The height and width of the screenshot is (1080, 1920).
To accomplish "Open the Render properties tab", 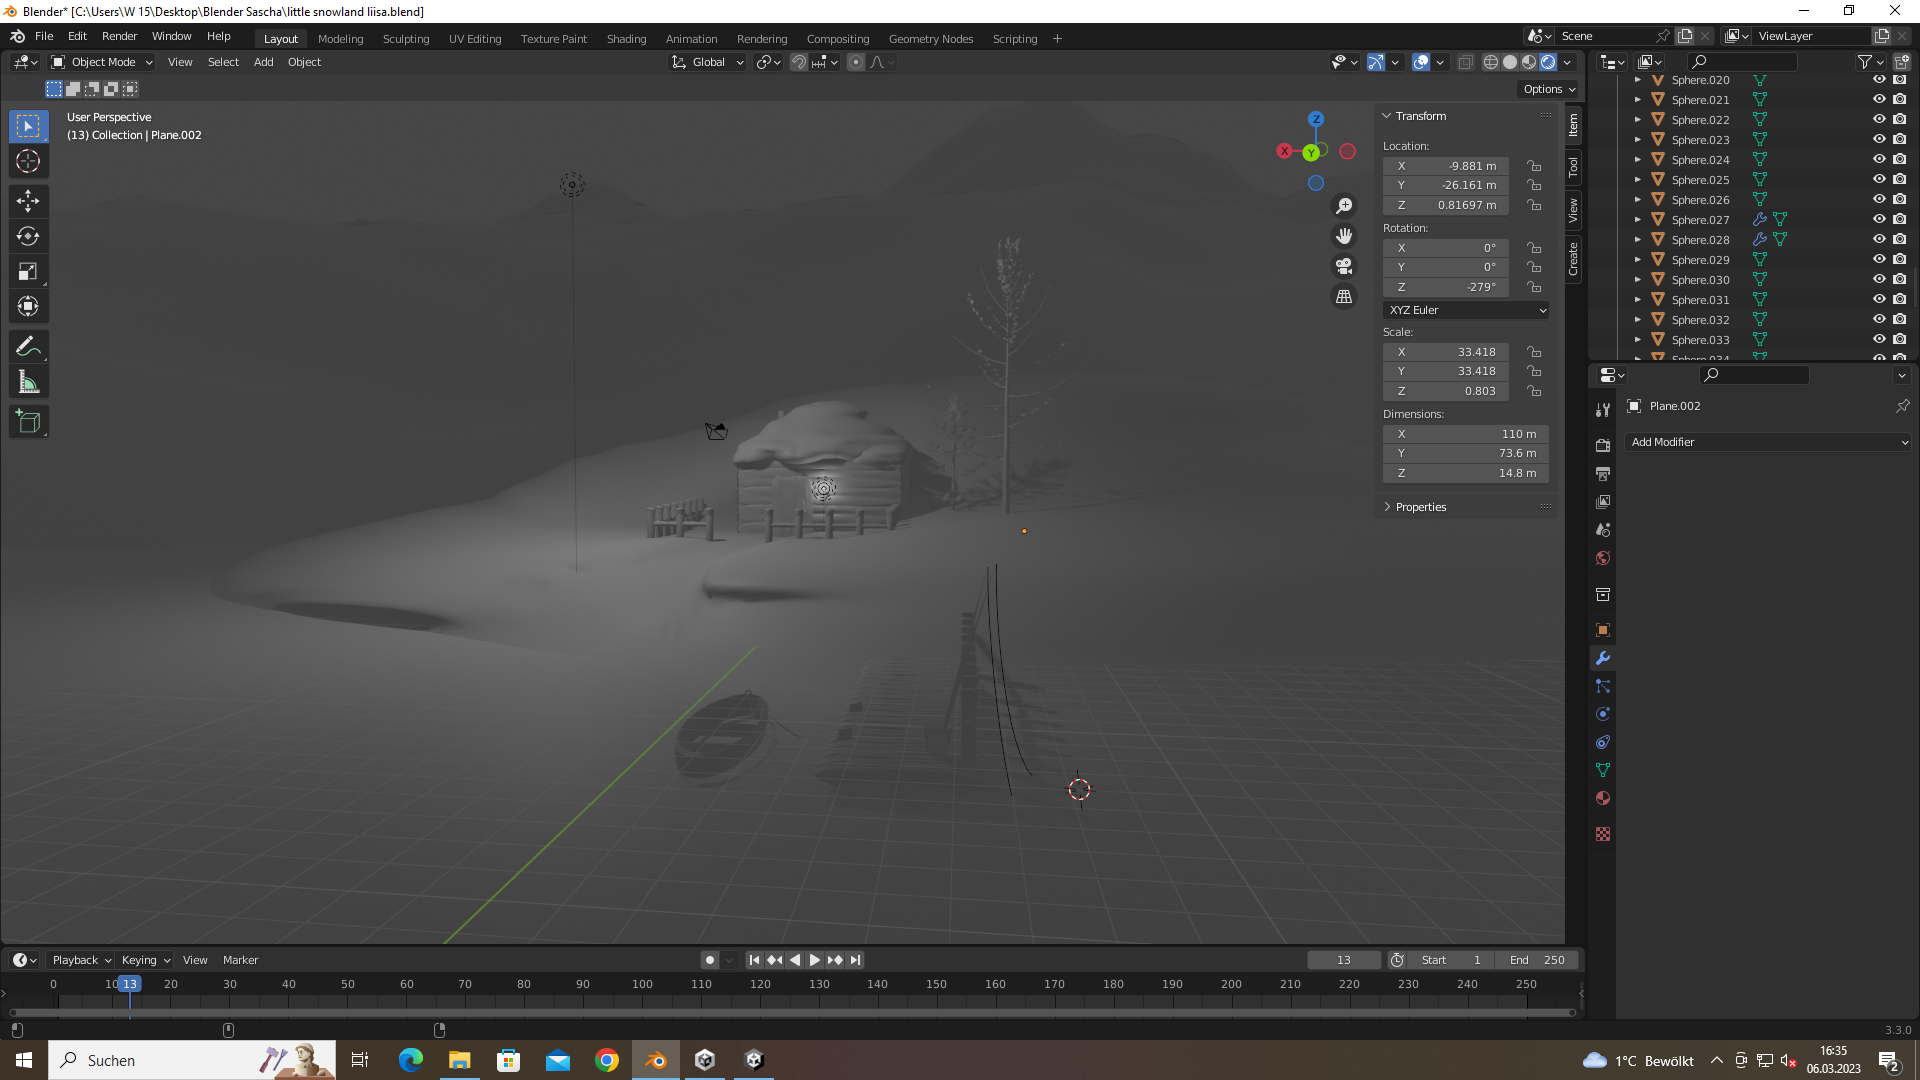I will (1603, 445).
